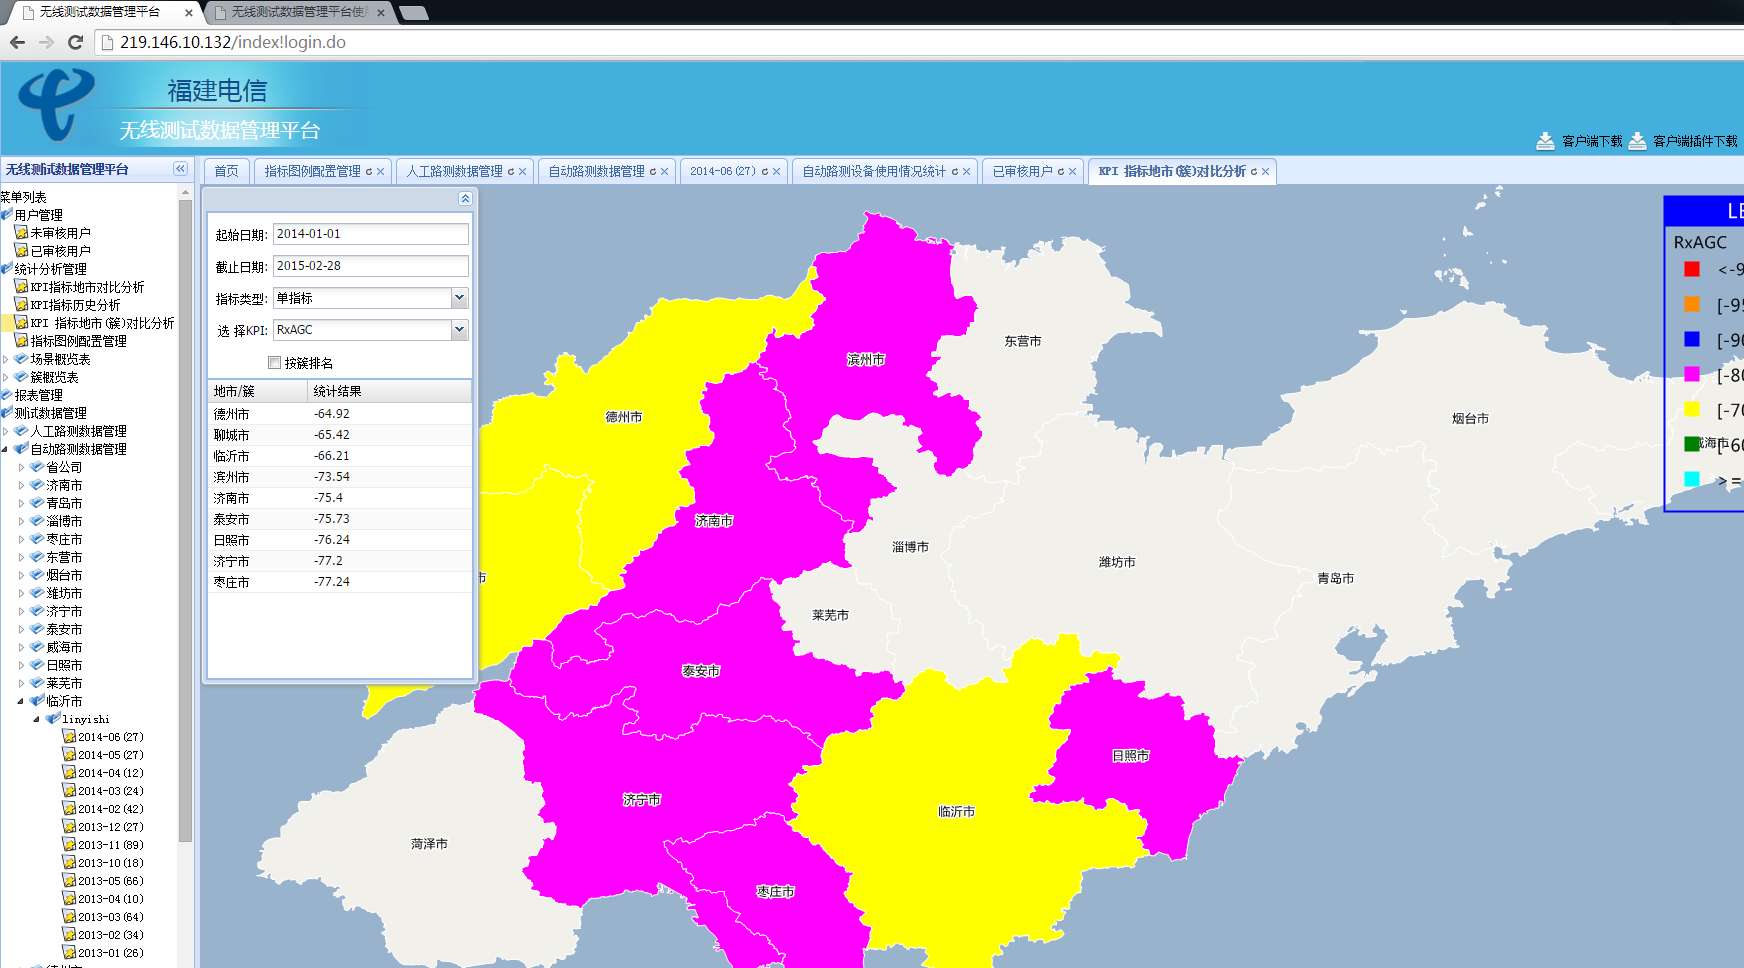Image resolution: width=1744 pixels, height=968 pixels.
Task: Open the 客户端插件下载 link
Action: pos(1695,141)
